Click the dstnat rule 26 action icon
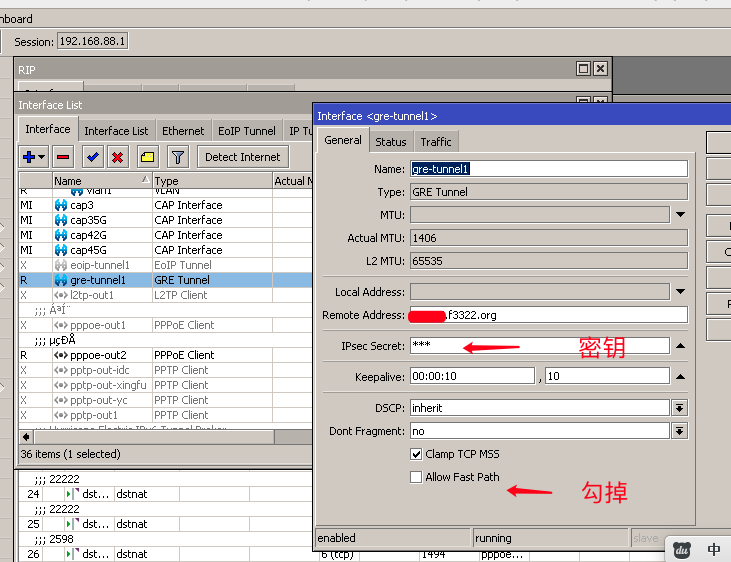Screen dimensions: 731x562 tap(73, 554)
